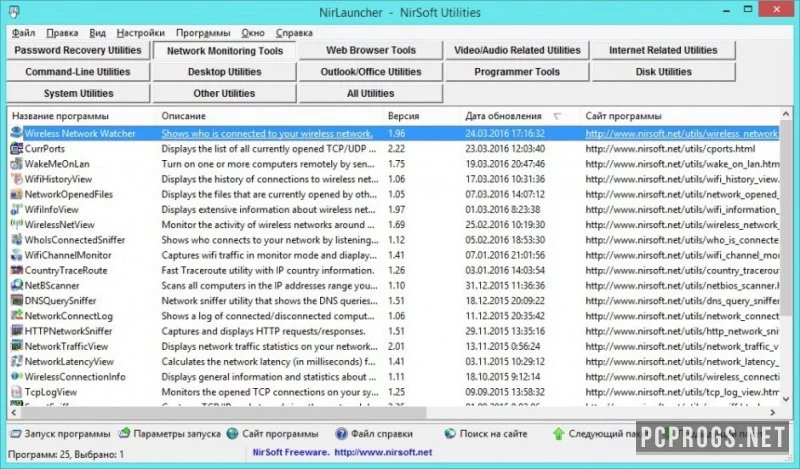Image resolution: width=800 pixels, height=469 pixels.
Task: Click the WirelessNetView program icon
Action: point(16,225)
